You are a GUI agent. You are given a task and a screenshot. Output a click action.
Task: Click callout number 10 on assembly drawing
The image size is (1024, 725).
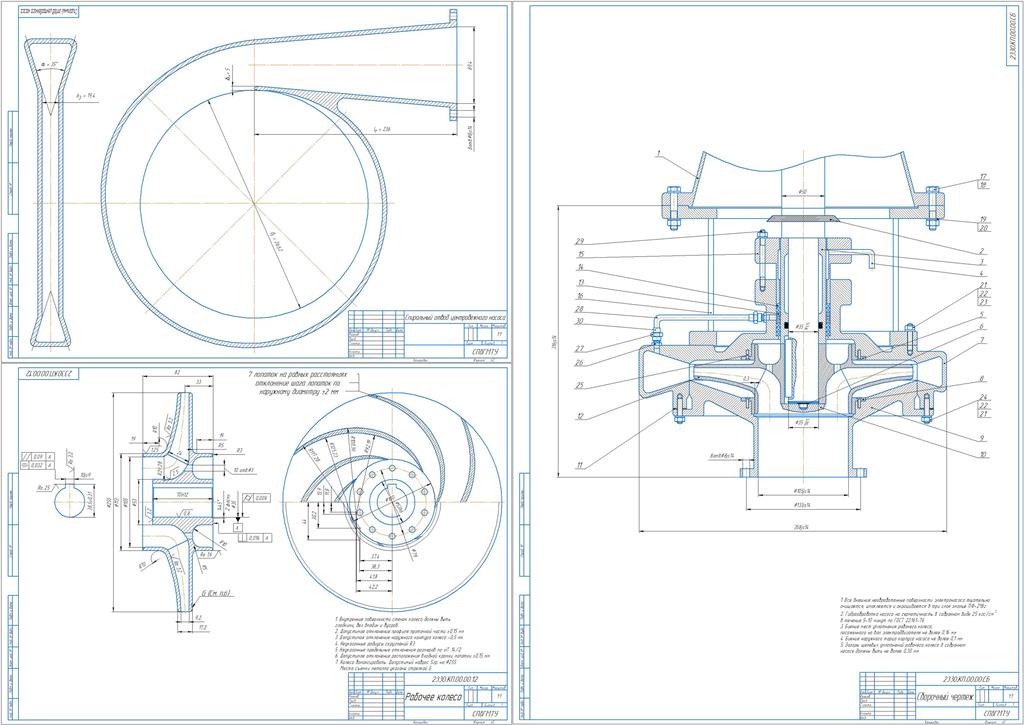pyautogui.click(x=982, y=455)
